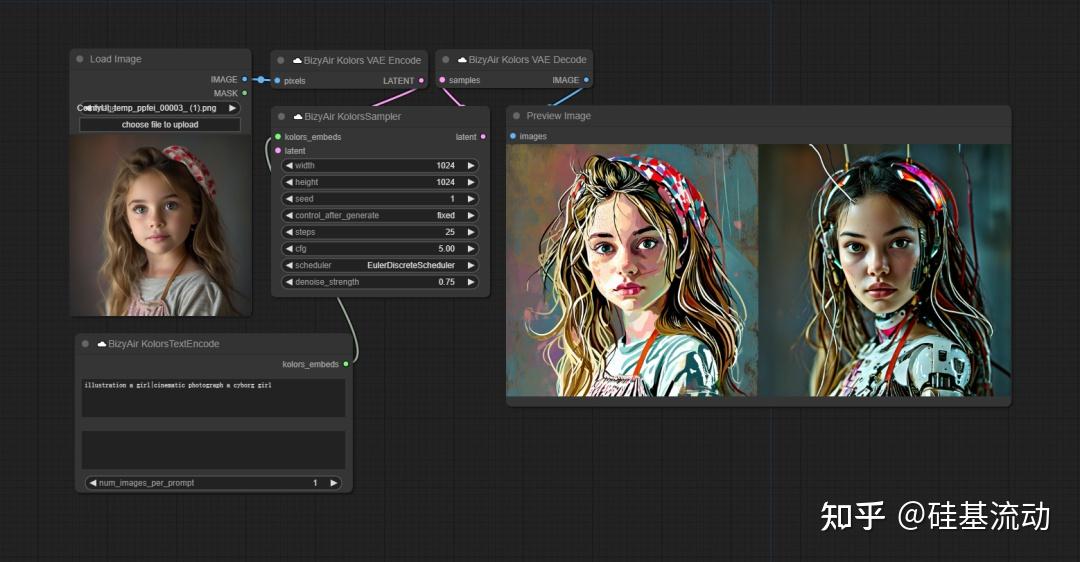The image size is (1080, 562).
Task: Click the cyborg girl preview image
Action: pyautogui.click(x=885, y=270)
